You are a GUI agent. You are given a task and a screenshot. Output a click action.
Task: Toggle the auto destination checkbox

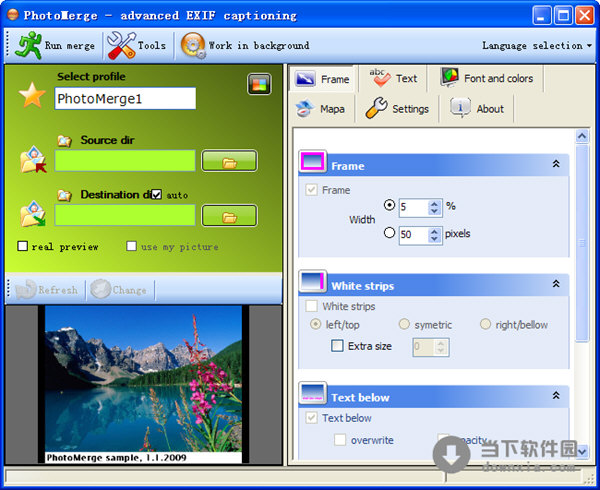(x=157, y=195)
